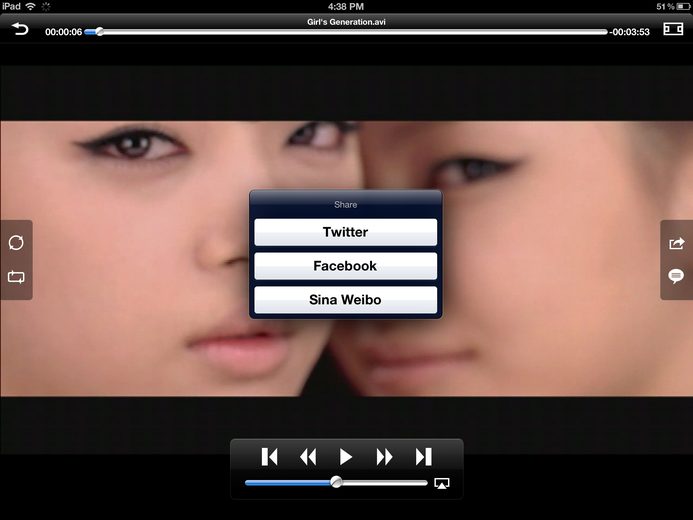Tap the battery indicator icon

683,6
